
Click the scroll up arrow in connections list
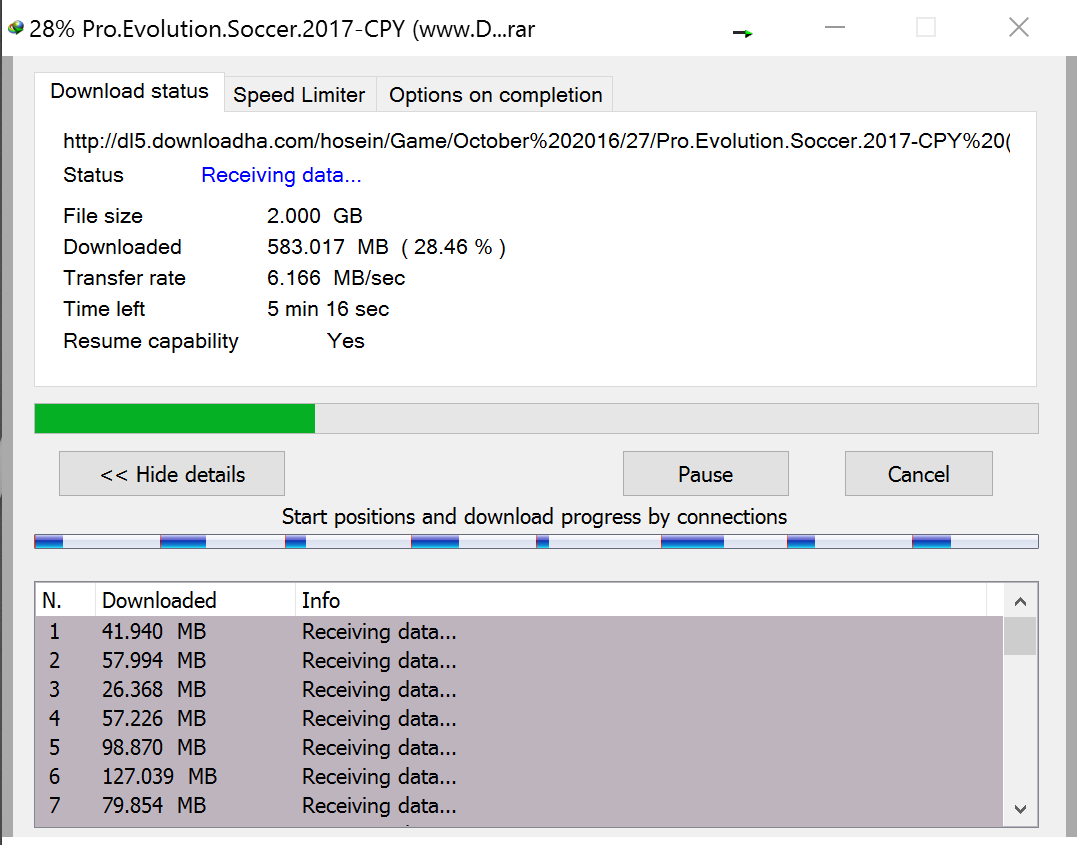tap(1020, 602)
